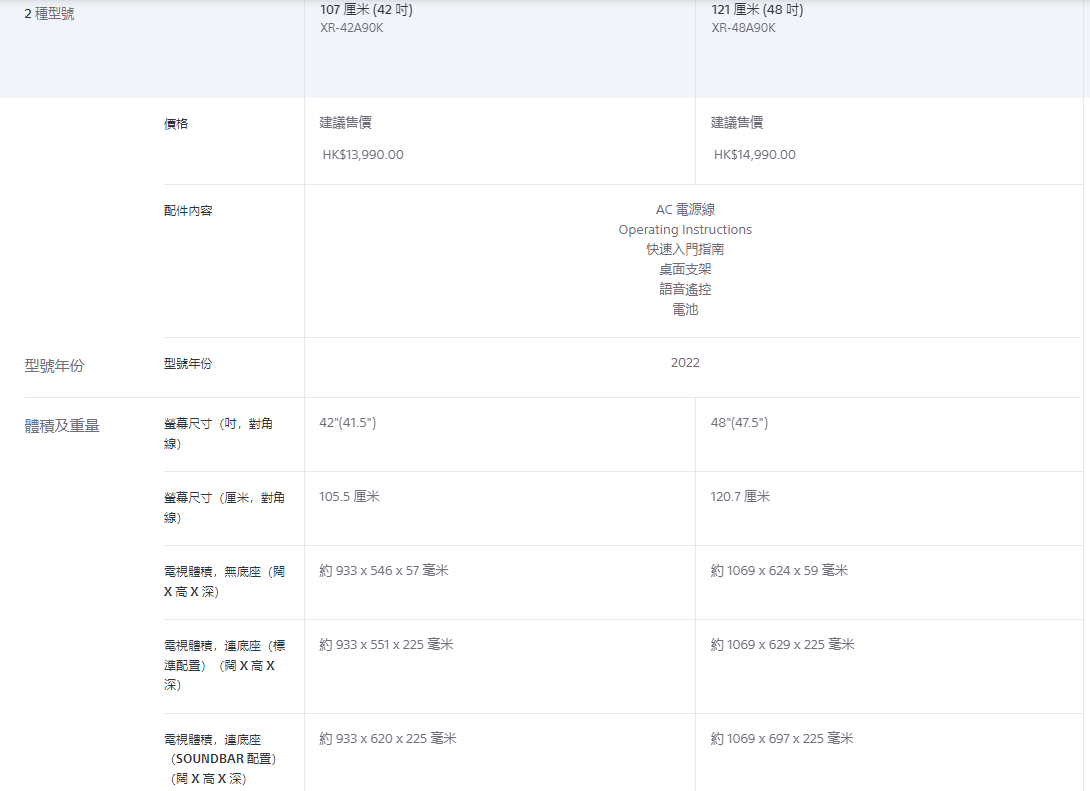Screen dimensions: 1090x791
Task: Click the Operating Instructions entry
Action: click(x=685, y=229)
